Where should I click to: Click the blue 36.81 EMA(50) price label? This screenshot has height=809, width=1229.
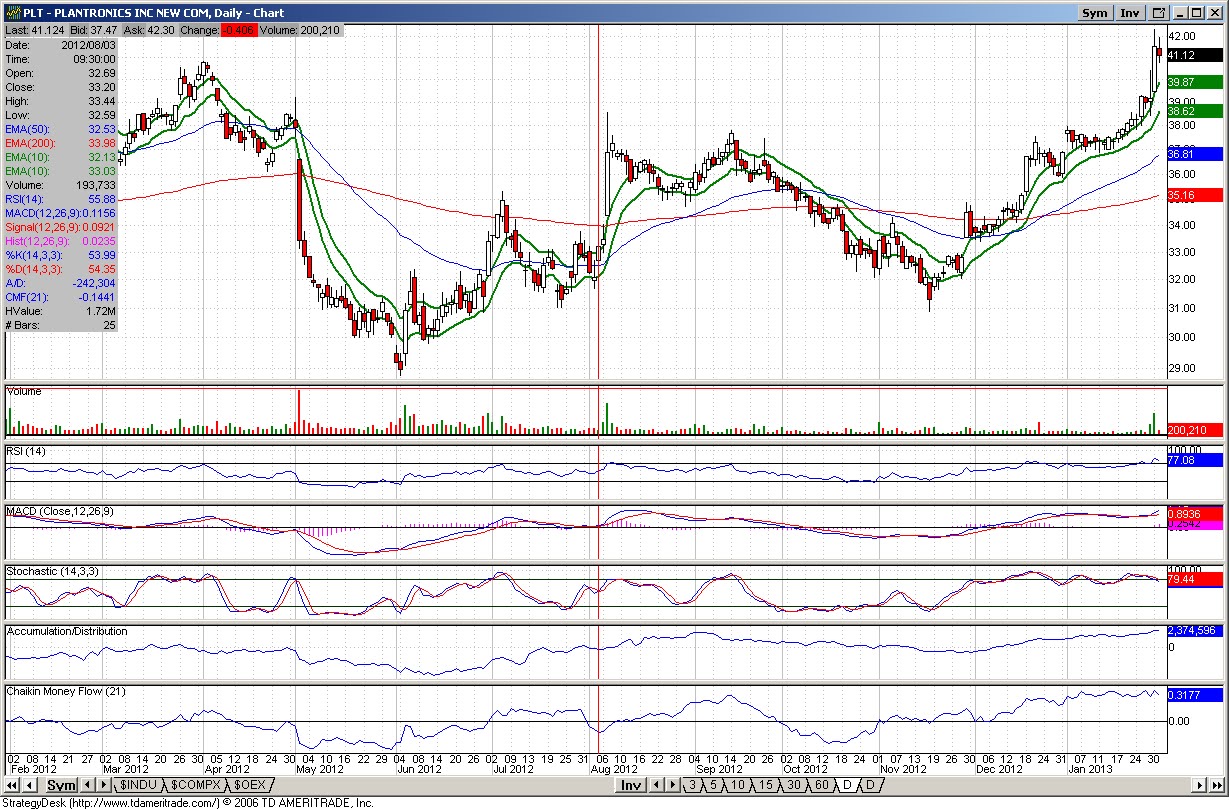pyautogui.click(x=1194, y=154)
